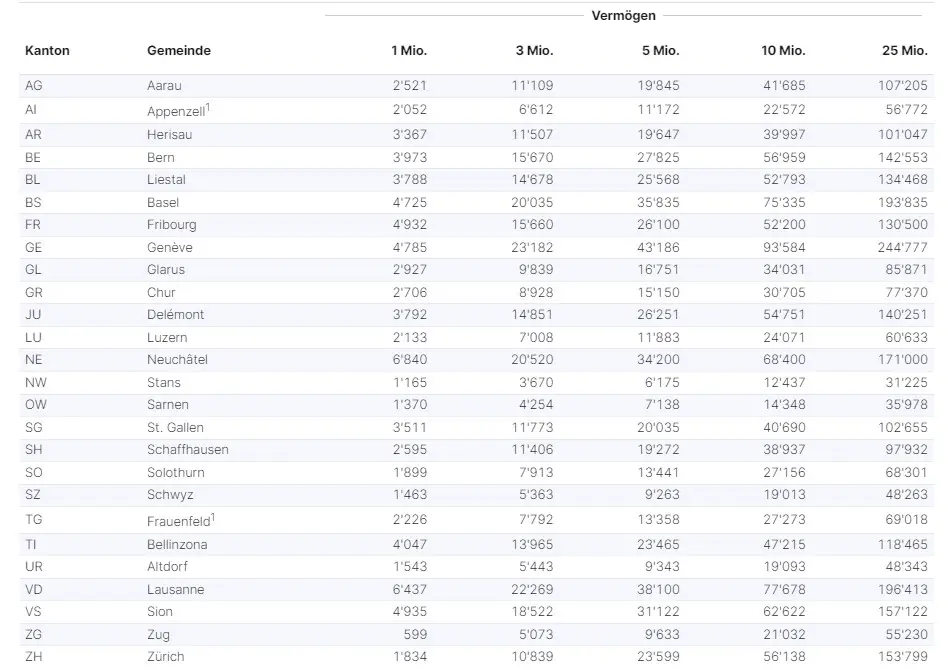Click the Frauenfeld footnote superscript
The height and width of the screenshot is (670, 948).
213,517
